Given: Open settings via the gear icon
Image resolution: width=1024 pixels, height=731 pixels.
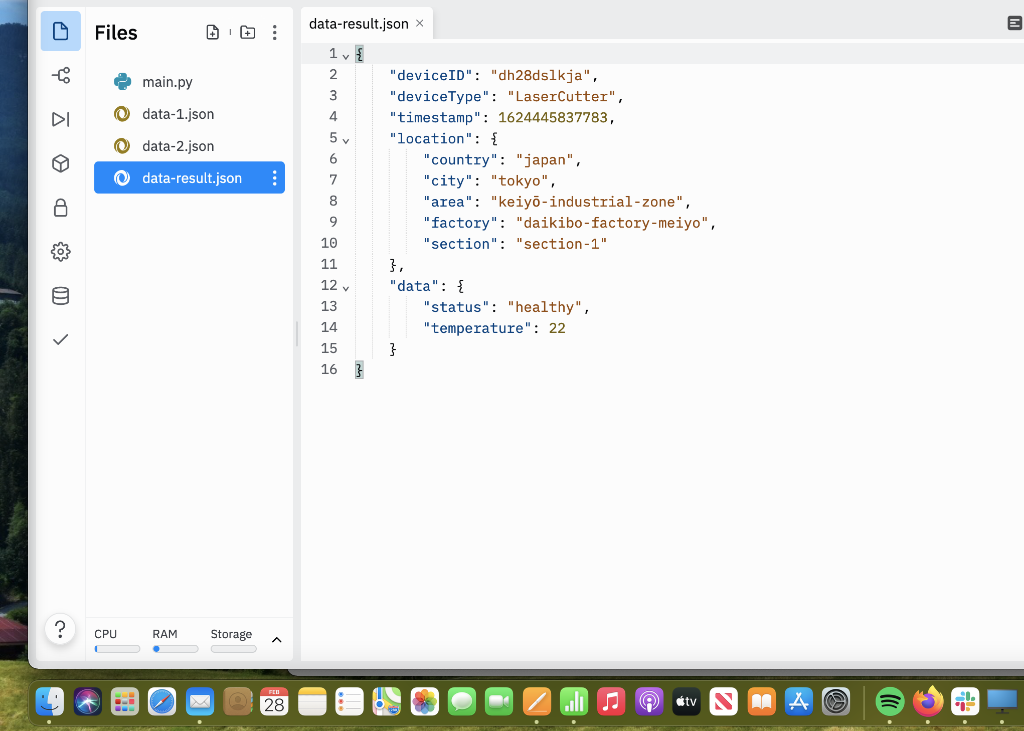Looking at the screenshot, I should pyautogui.click(x=60, y=252).
